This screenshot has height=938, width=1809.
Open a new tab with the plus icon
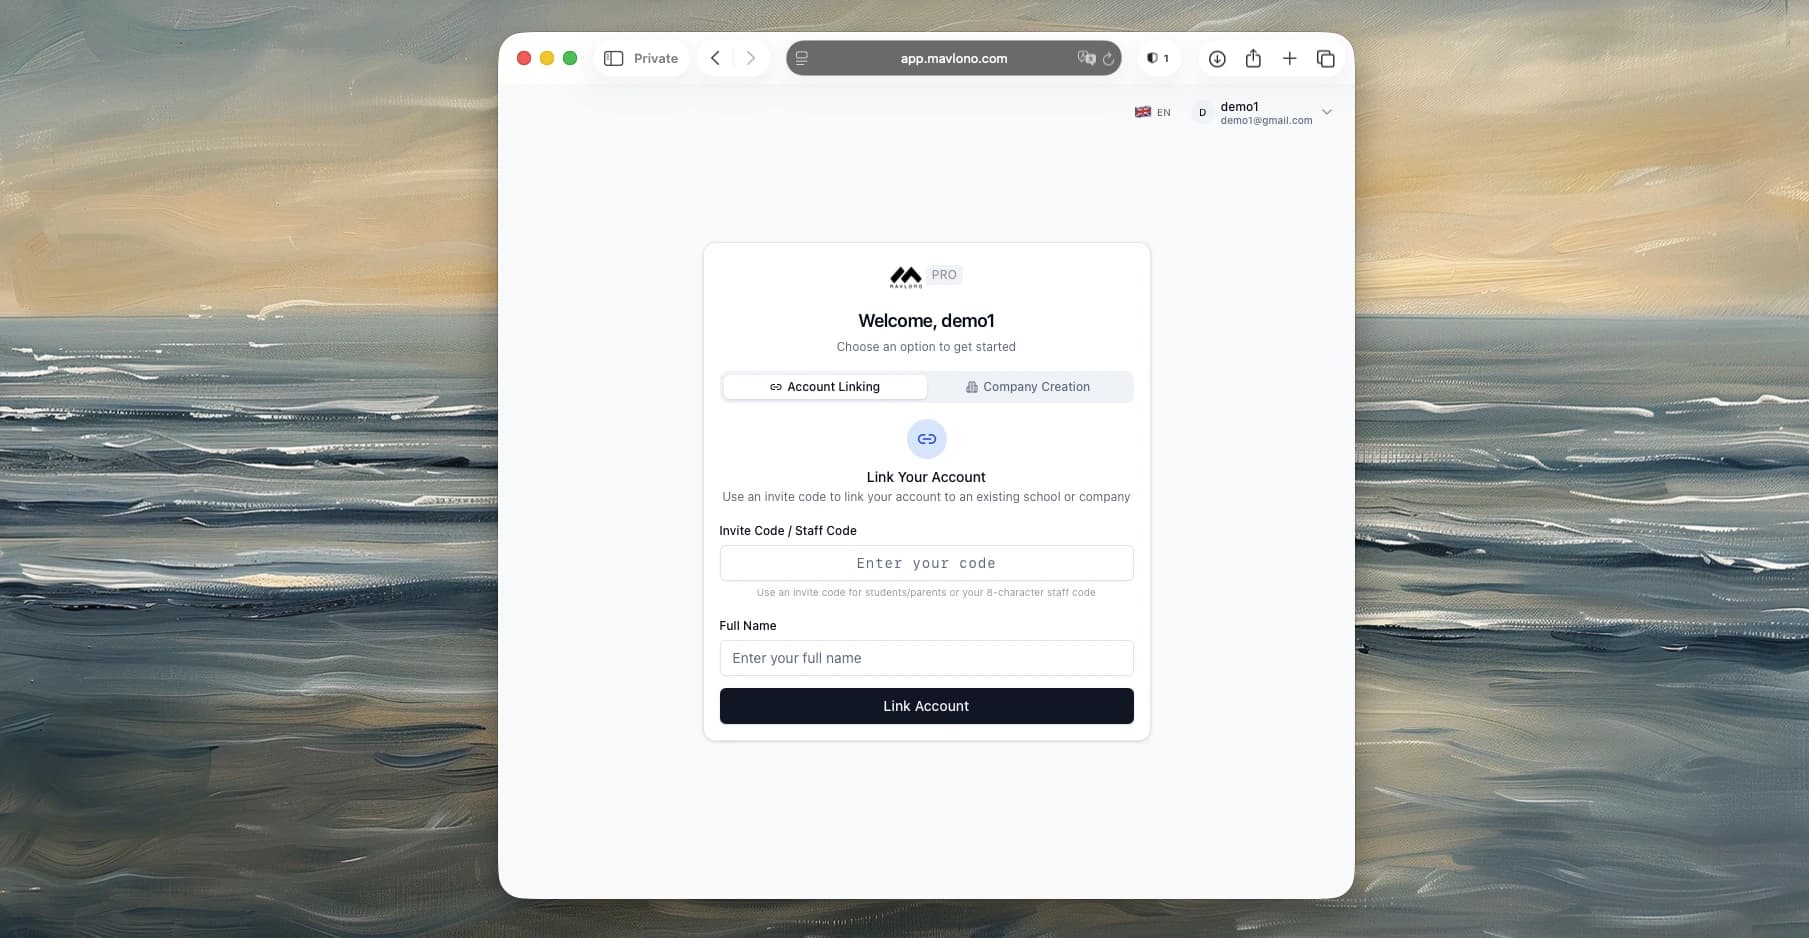tap(1289, 58)
